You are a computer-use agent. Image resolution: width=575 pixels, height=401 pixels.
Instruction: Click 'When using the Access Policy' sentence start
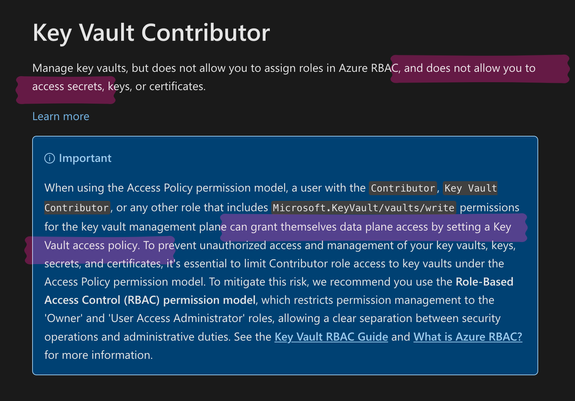[118, 188]
